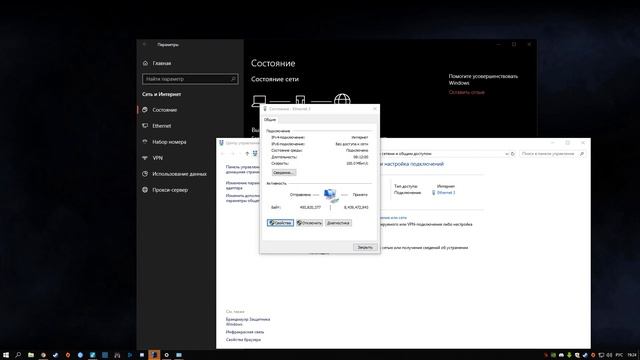Open Свойства браузера link
The width and height of the screenshot is (640, 360).
(x=243, y=340)
